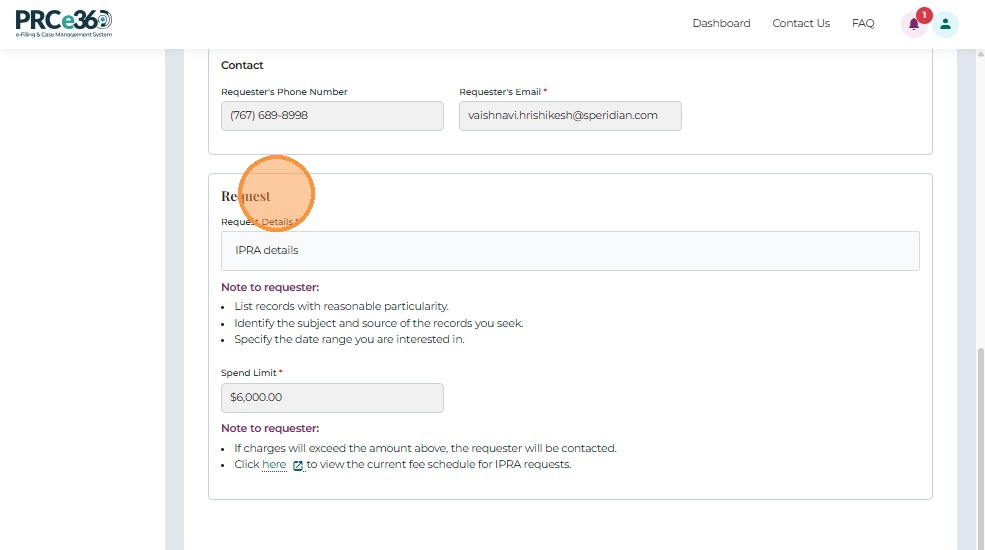Click the PRCe360 logo
Viewport: 985px width, 550px height.
pyautogui.click(x=64, y=23)
